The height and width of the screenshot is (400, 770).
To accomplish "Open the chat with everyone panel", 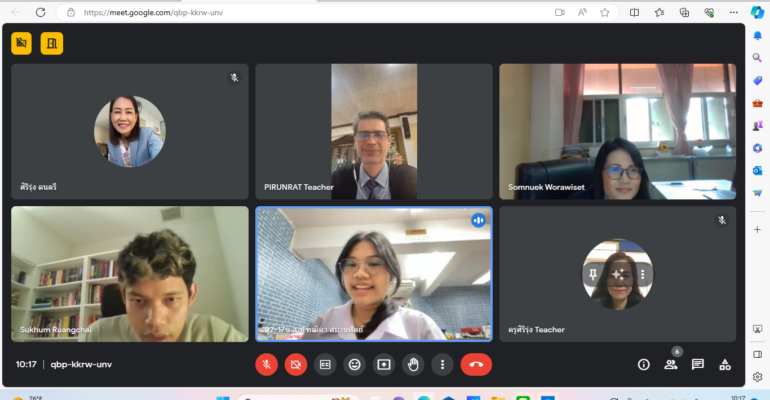I will pos(698,365).
